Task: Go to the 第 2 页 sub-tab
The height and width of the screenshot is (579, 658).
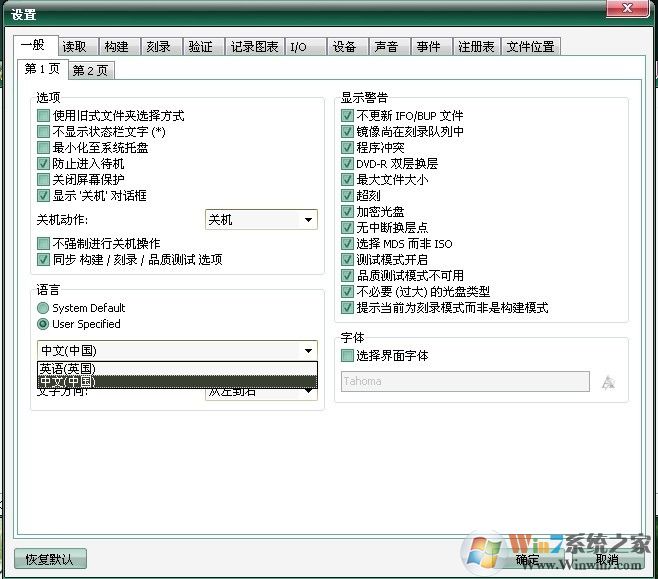Action: pos(90,70)
